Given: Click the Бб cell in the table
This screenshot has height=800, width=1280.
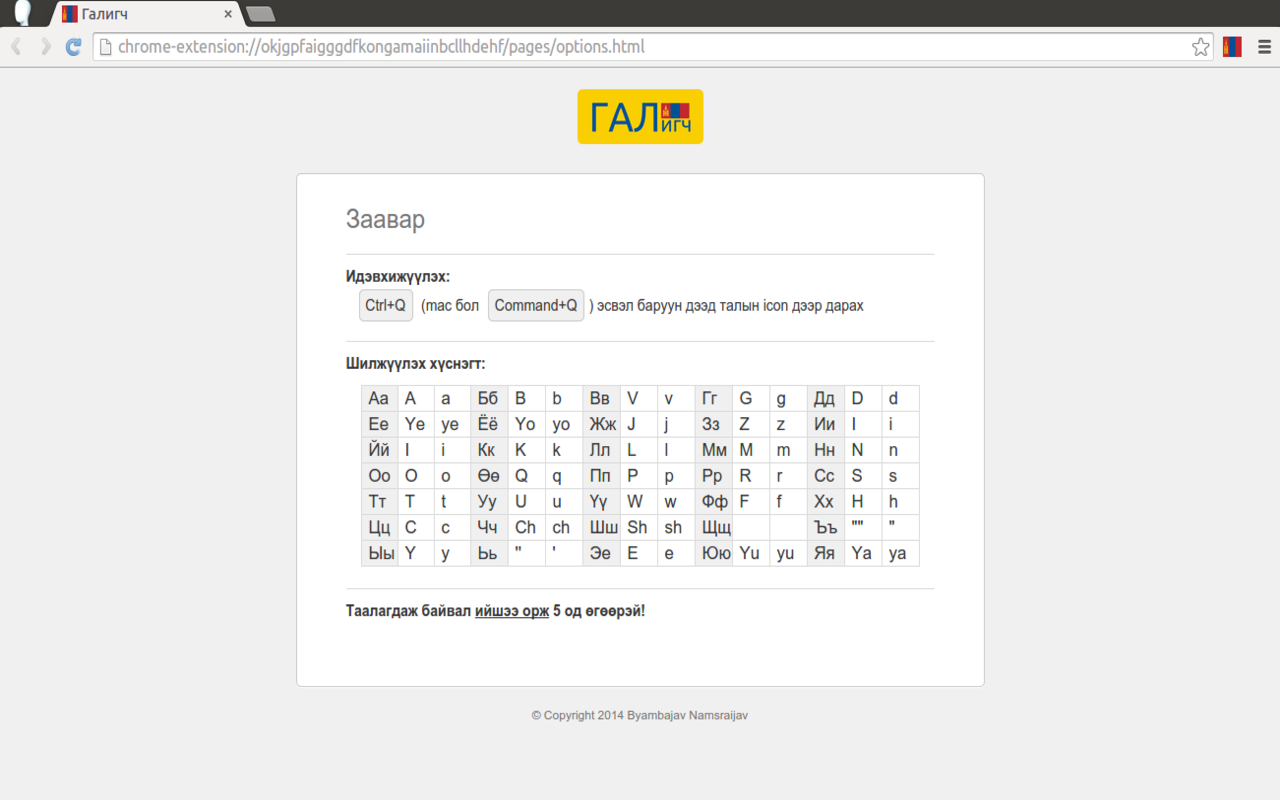Looking at the screenshot, I should click(x=489, y=398).
